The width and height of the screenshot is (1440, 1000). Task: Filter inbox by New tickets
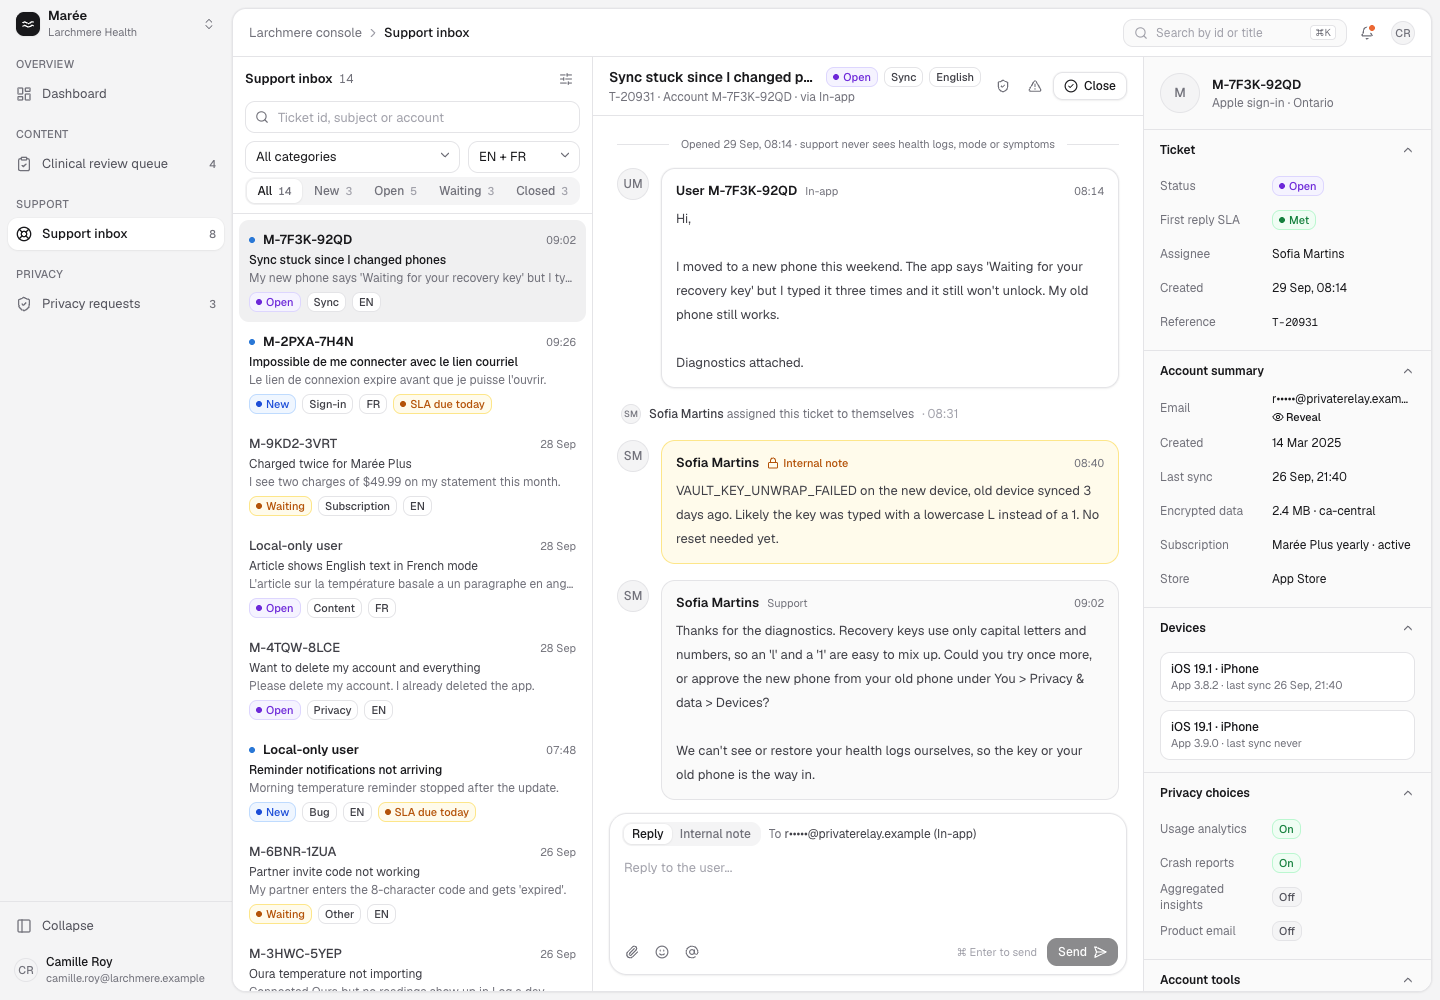[333, 191]
